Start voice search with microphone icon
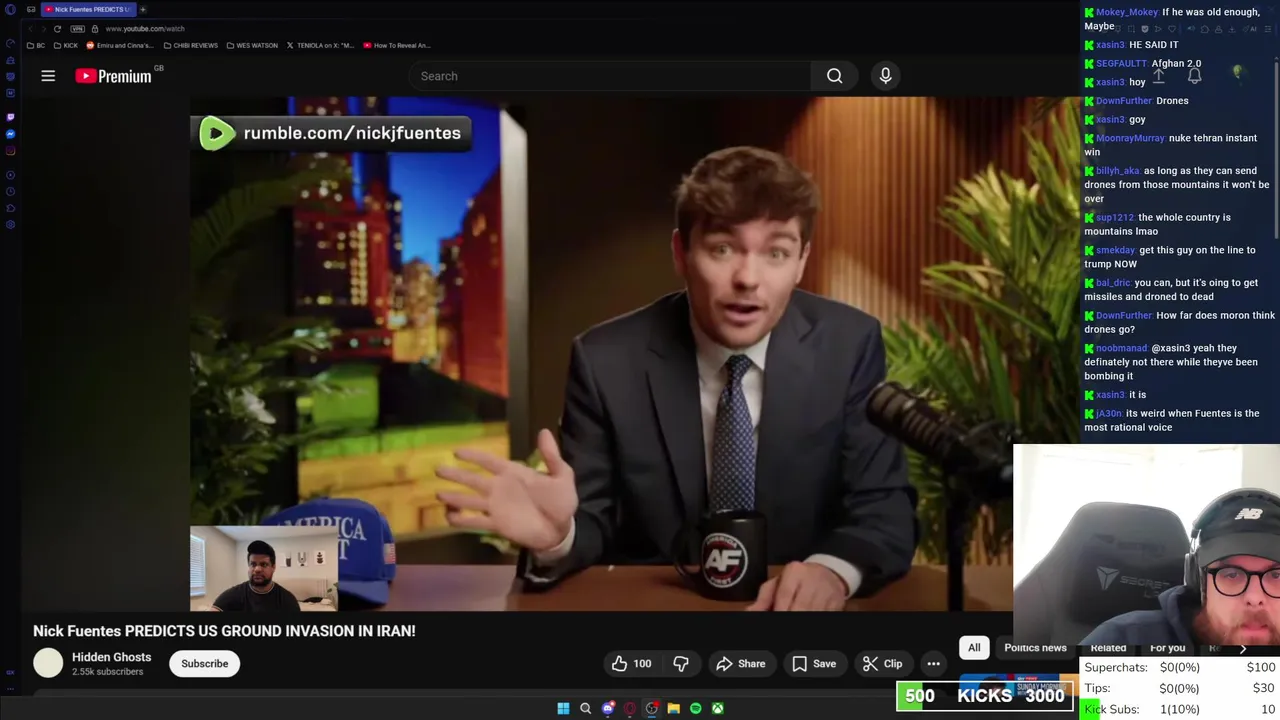Viewport: 1280px width, 720px height. [x=885, y=76]
